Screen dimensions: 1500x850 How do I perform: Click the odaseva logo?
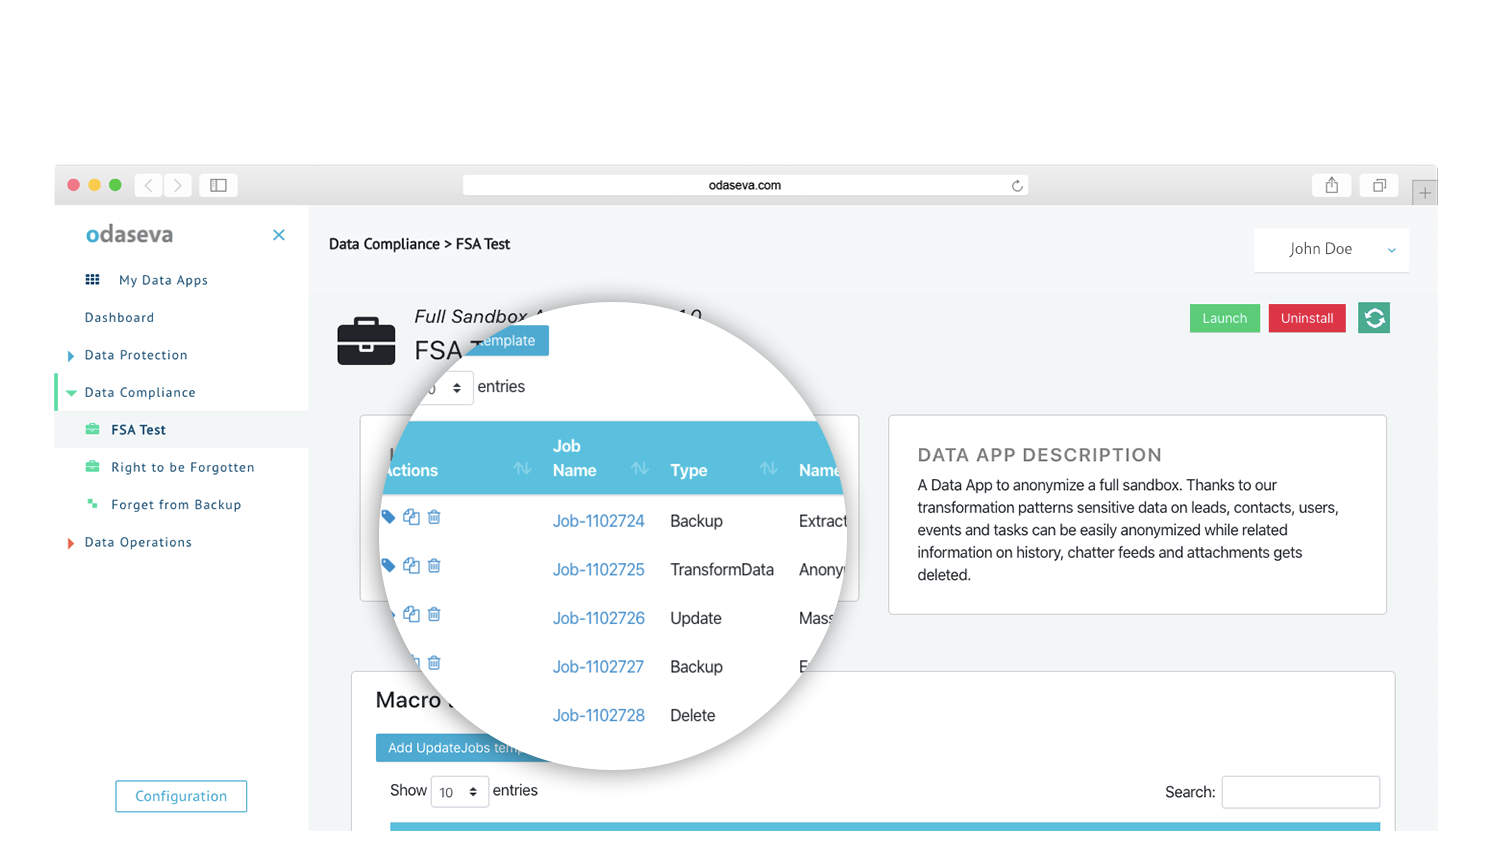point(129,235)
